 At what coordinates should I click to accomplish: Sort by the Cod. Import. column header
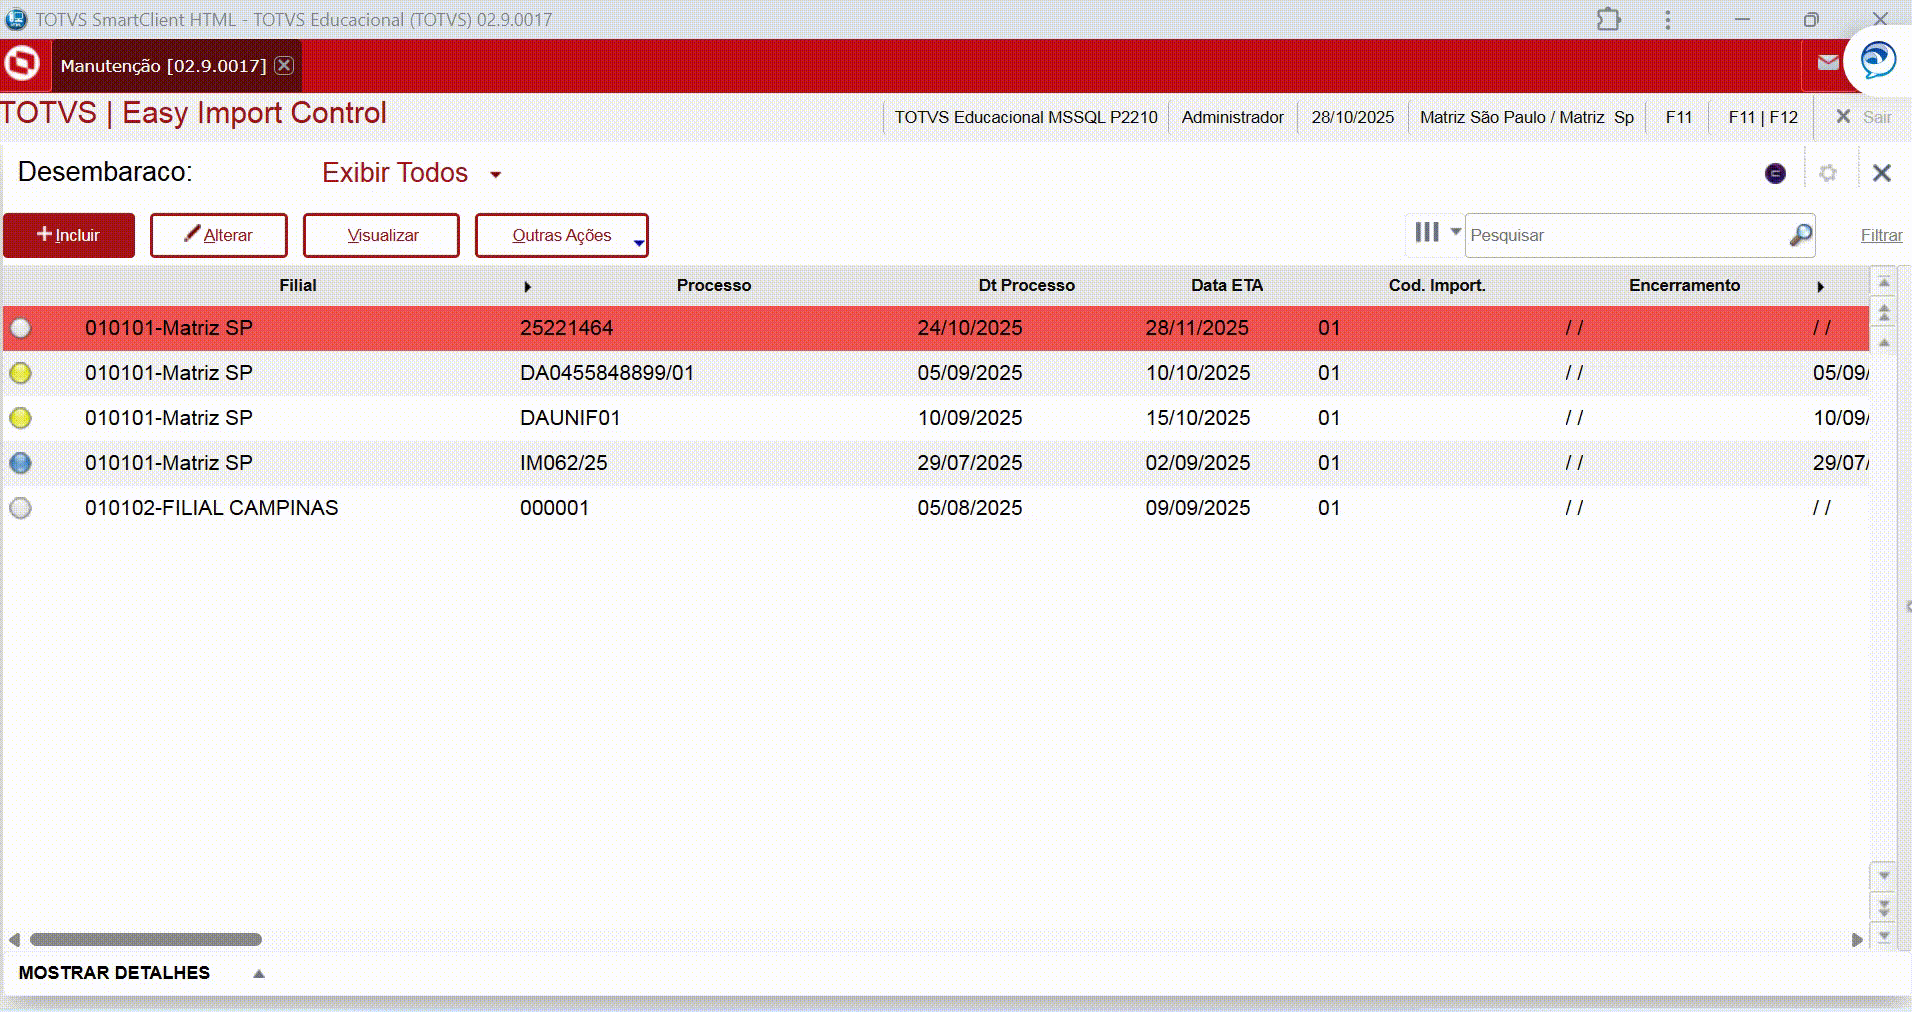(1437, 286)
